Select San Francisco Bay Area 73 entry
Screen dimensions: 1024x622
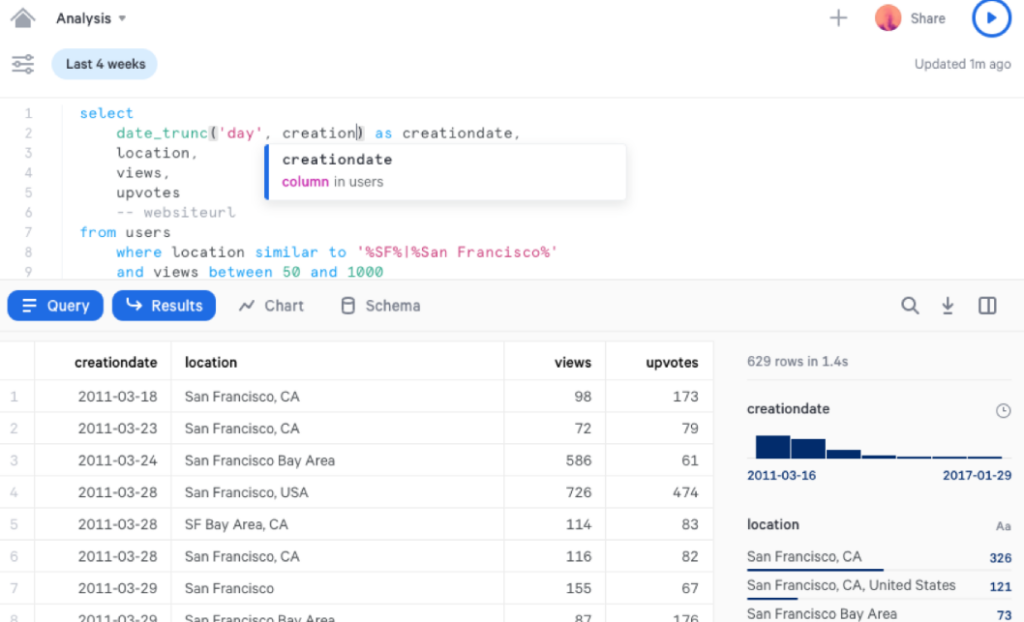(x=879, y=614)
